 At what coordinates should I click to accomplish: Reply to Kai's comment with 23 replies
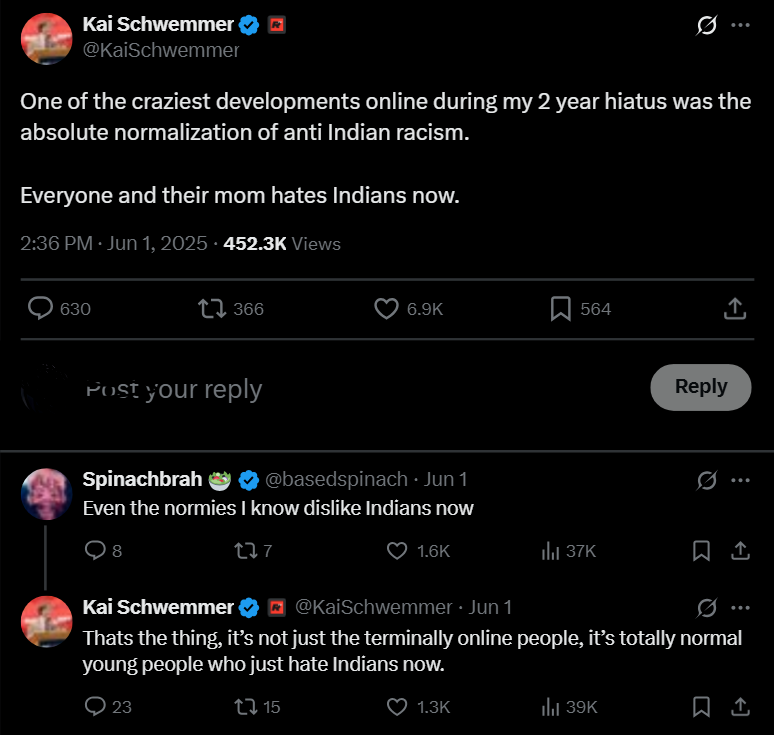coord(96,707)
